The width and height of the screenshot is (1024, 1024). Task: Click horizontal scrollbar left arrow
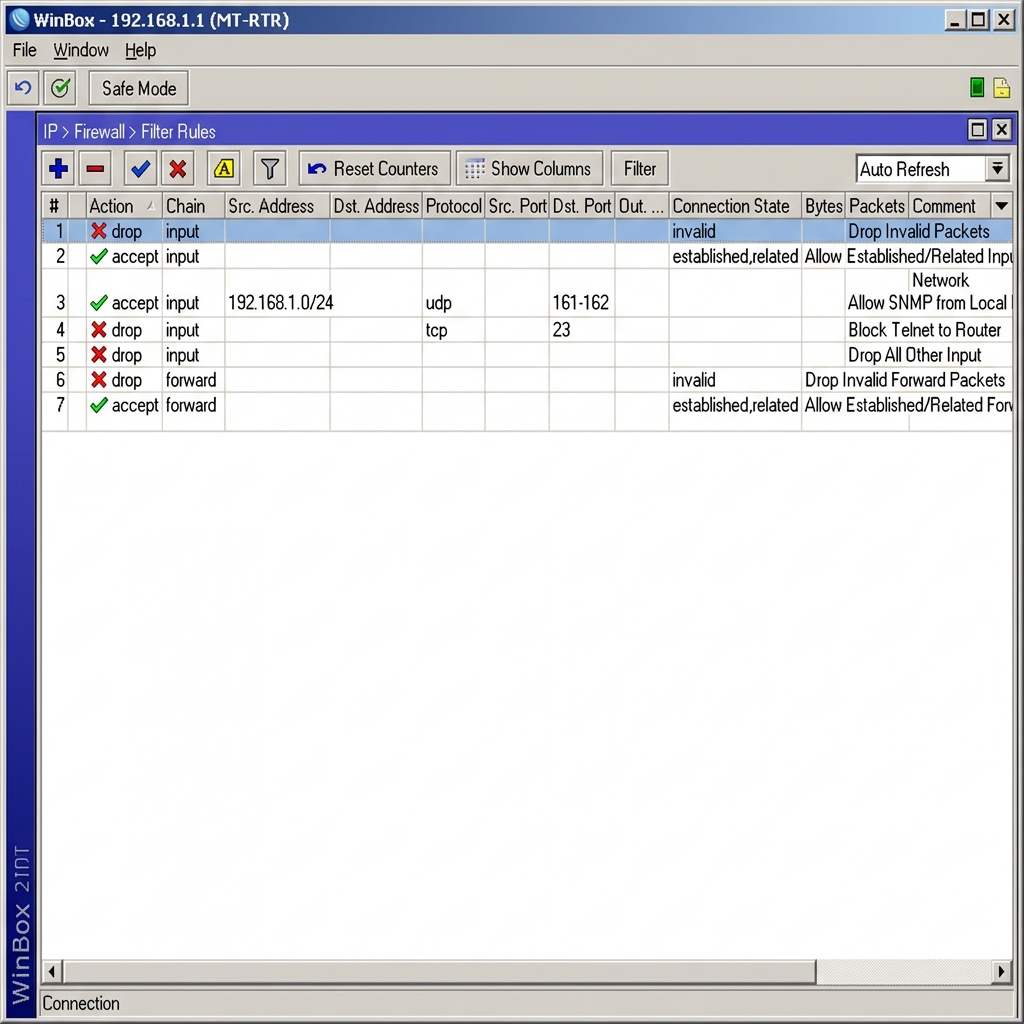tap(52, 972)
